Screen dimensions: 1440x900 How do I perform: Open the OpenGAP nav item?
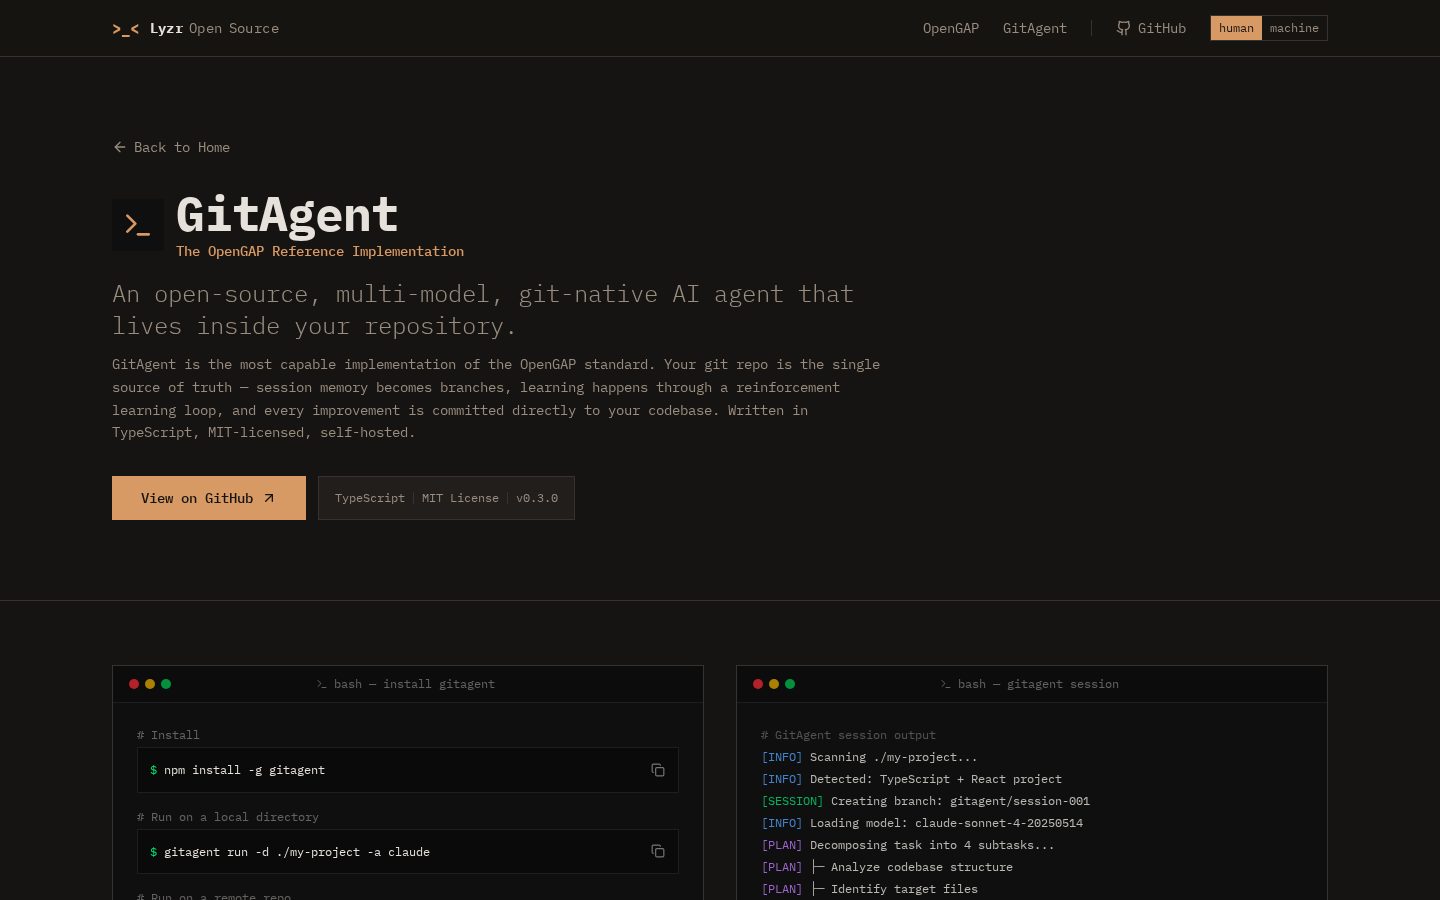click(x=951, y=29)
